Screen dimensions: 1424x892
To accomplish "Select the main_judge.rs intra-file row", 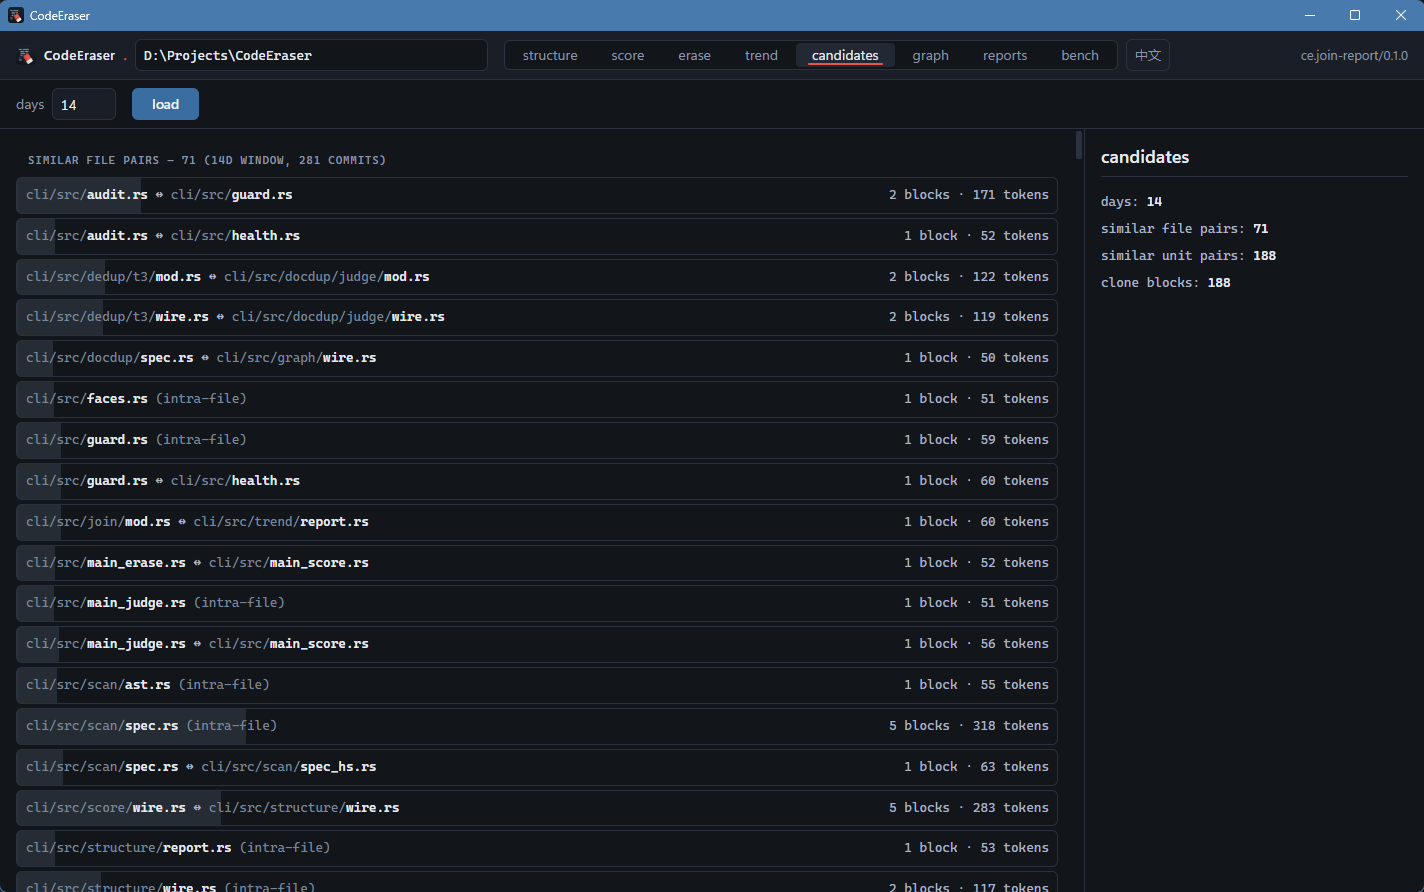I will pyautogui.click(x=537, y=603).
